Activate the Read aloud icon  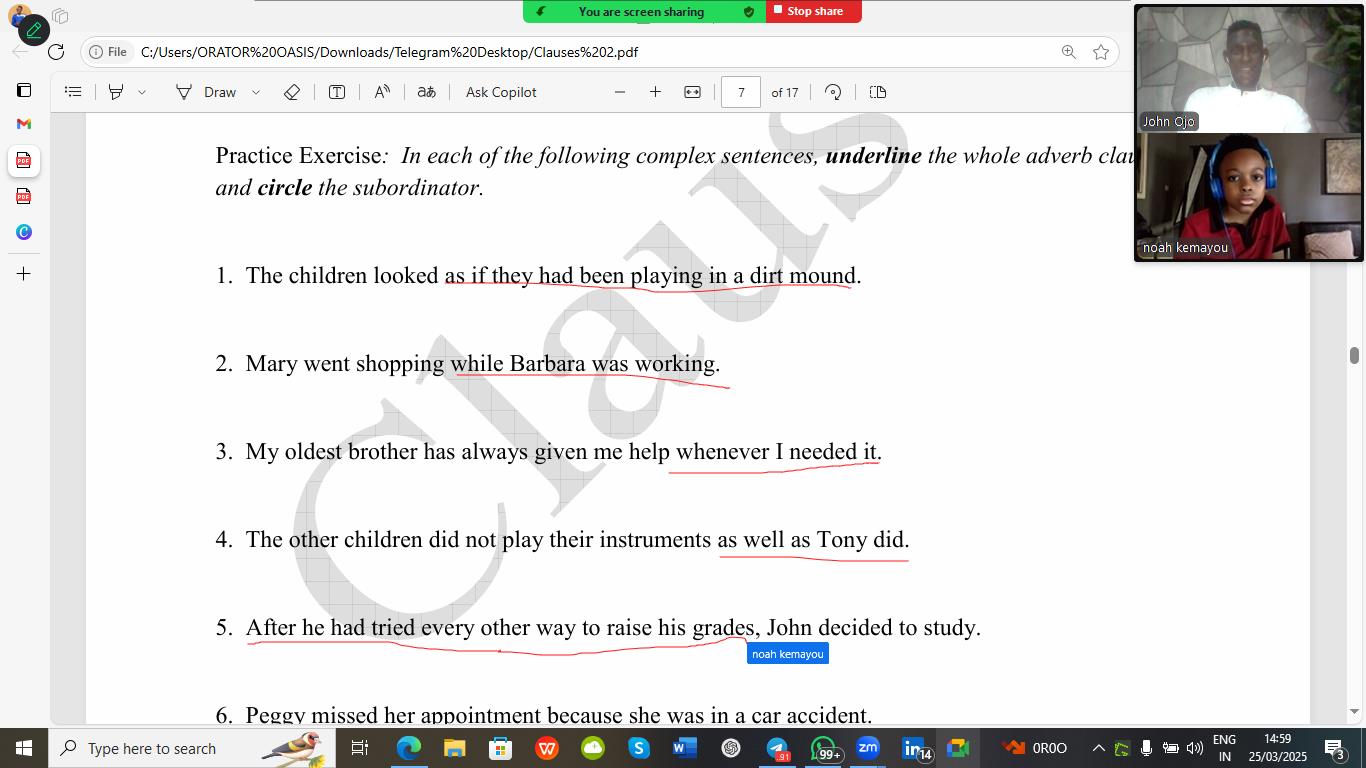coord(382,92)
